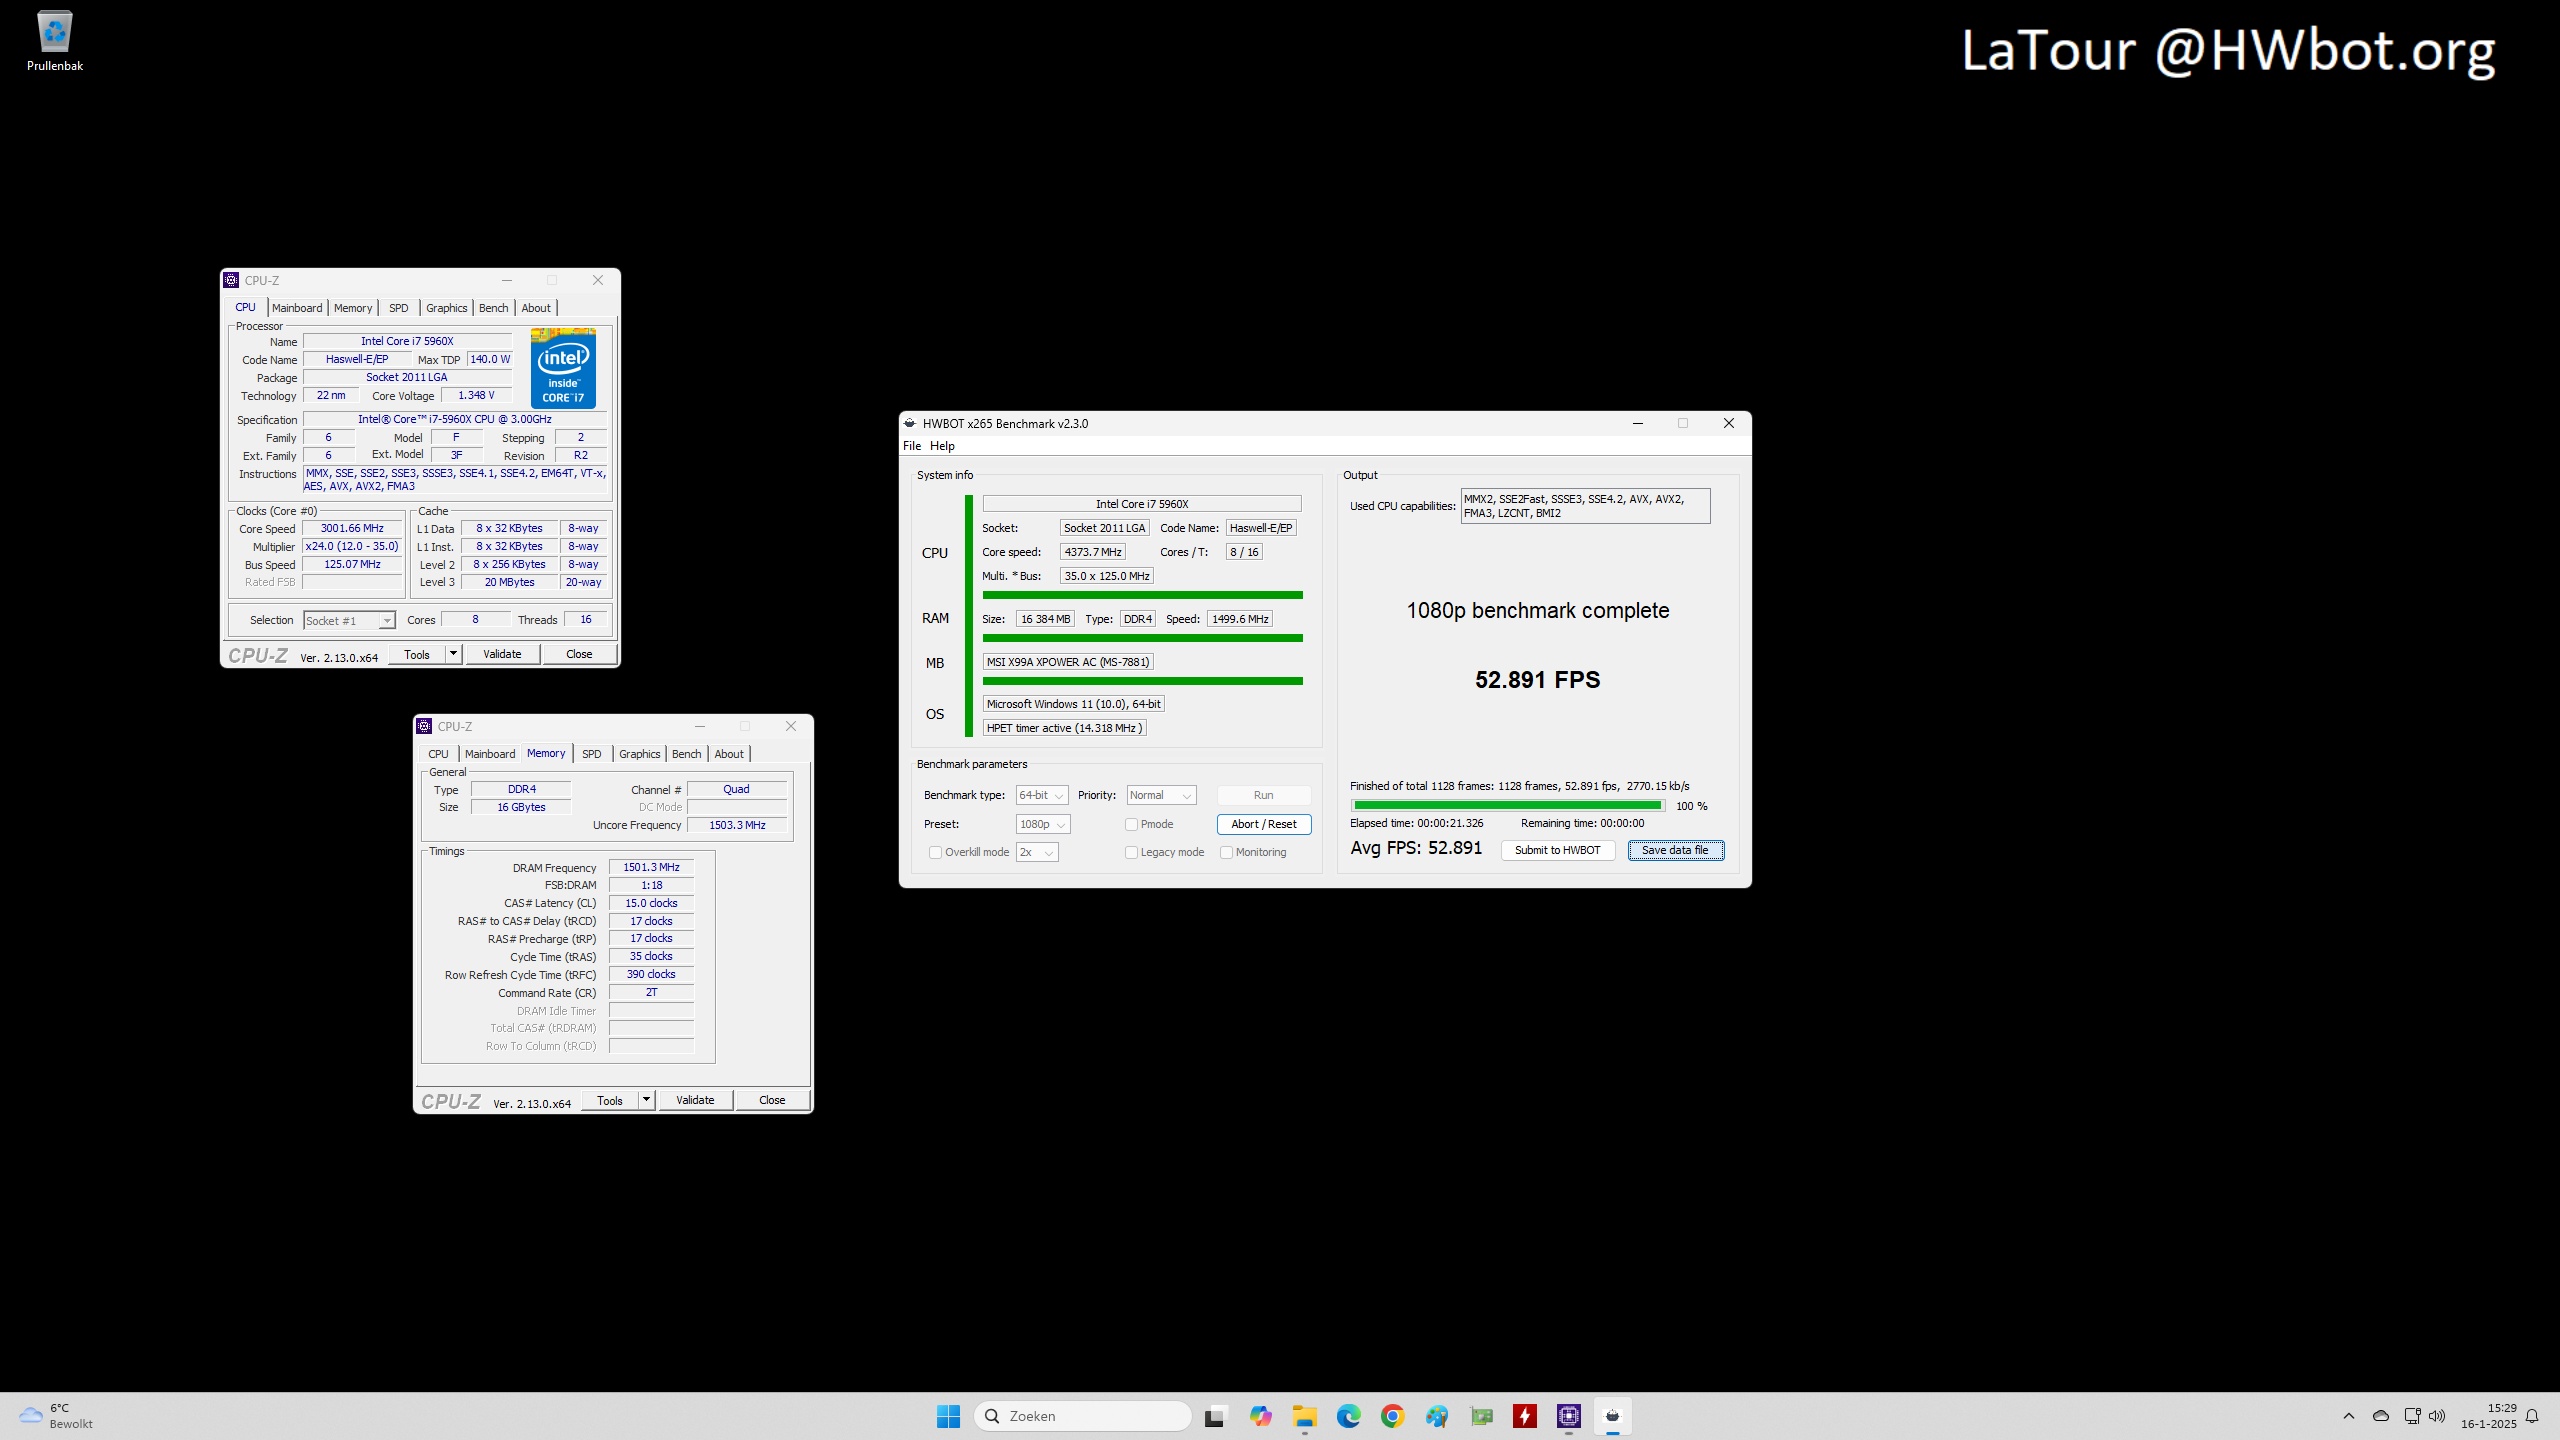The image size is (2560, 1440).
Task: Open network settings from the tray icon
Action: tap(2412, 1416)
